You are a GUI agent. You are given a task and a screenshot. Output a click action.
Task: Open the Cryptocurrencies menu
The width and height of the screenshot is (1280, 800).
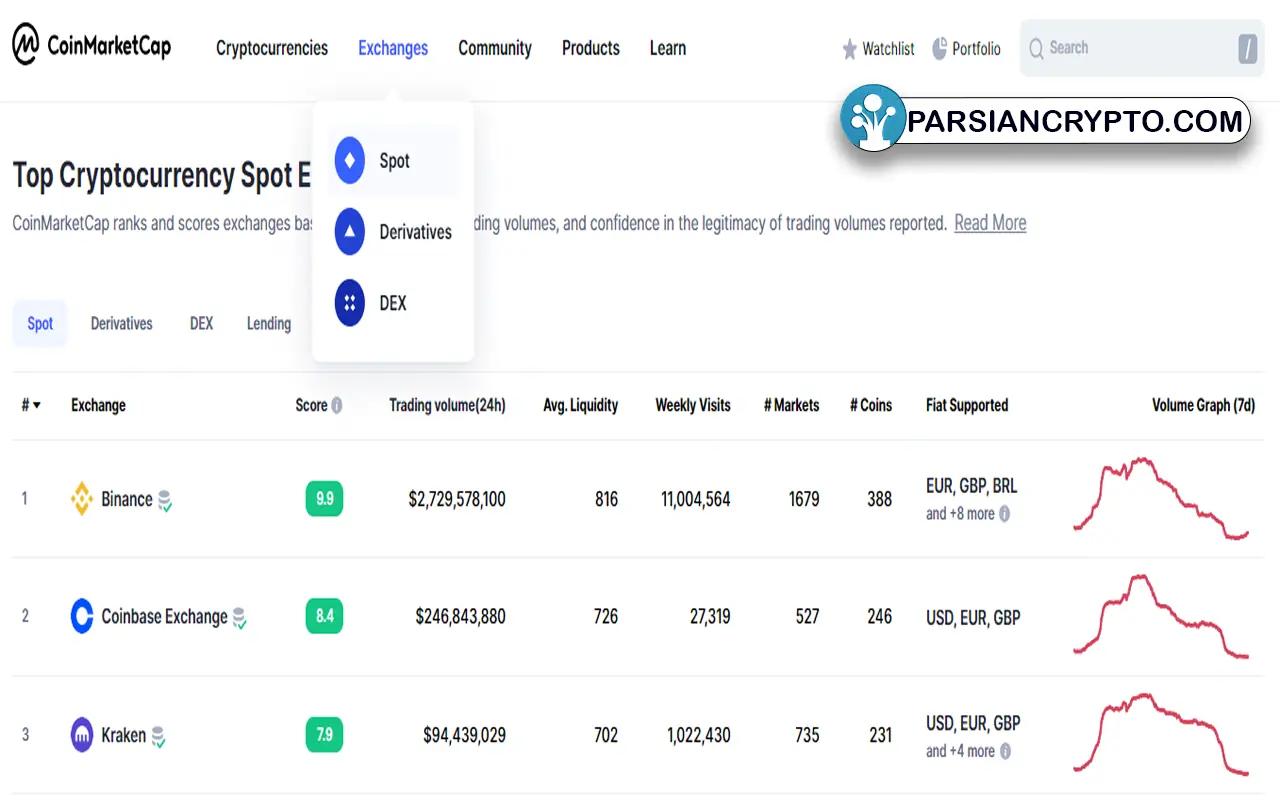pos(272,48)
